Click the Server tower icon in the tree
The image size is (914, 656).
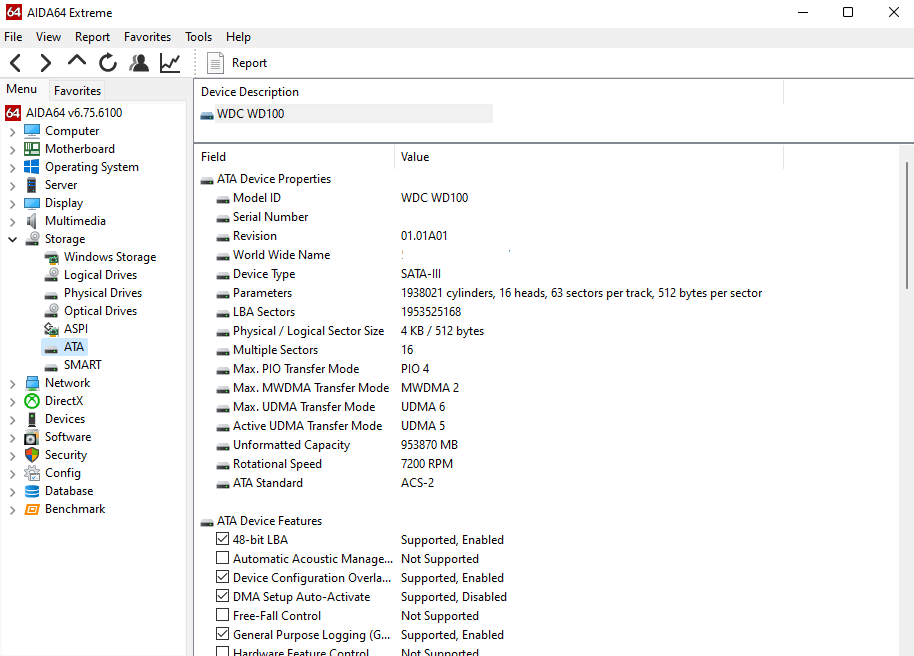(32, 185)
